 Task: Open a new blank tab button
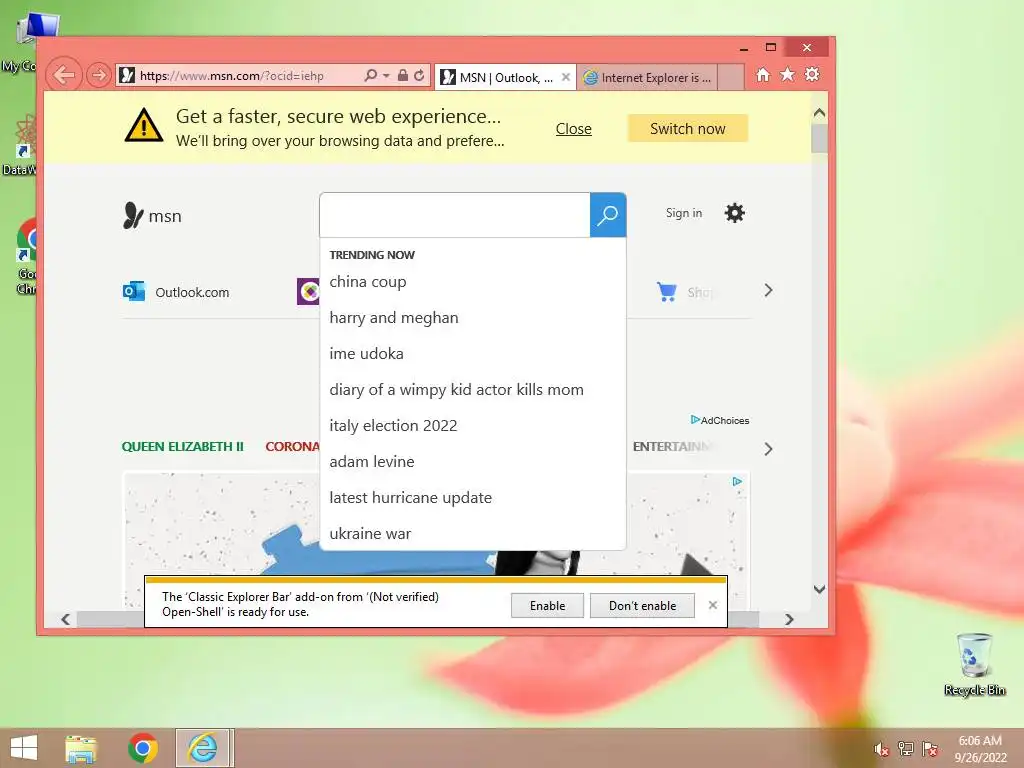(x=731, y=77)
